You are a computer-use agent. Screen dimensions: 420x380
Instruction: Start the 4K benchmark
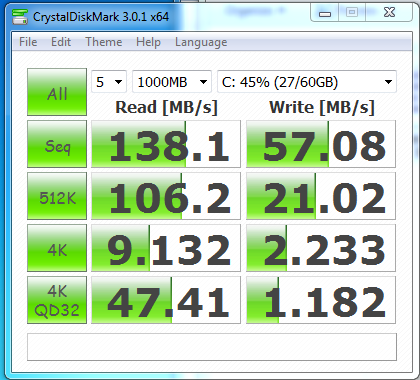(57, 248)
